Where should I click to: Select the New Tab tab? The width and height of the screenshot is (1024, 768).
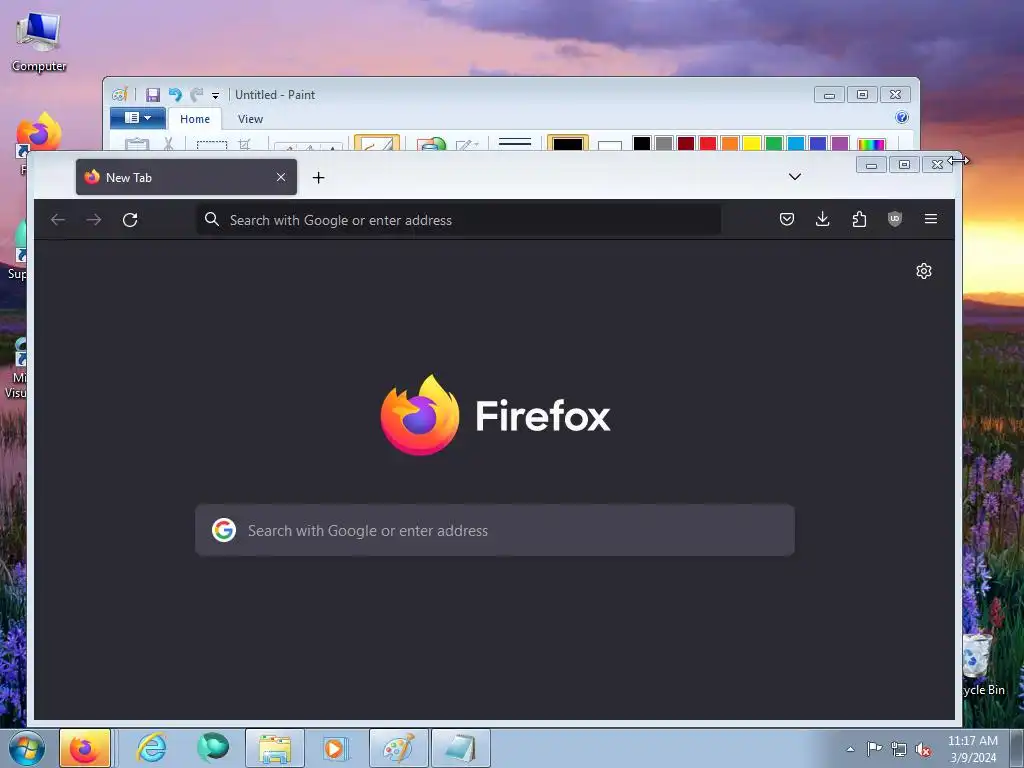(186, 177)
